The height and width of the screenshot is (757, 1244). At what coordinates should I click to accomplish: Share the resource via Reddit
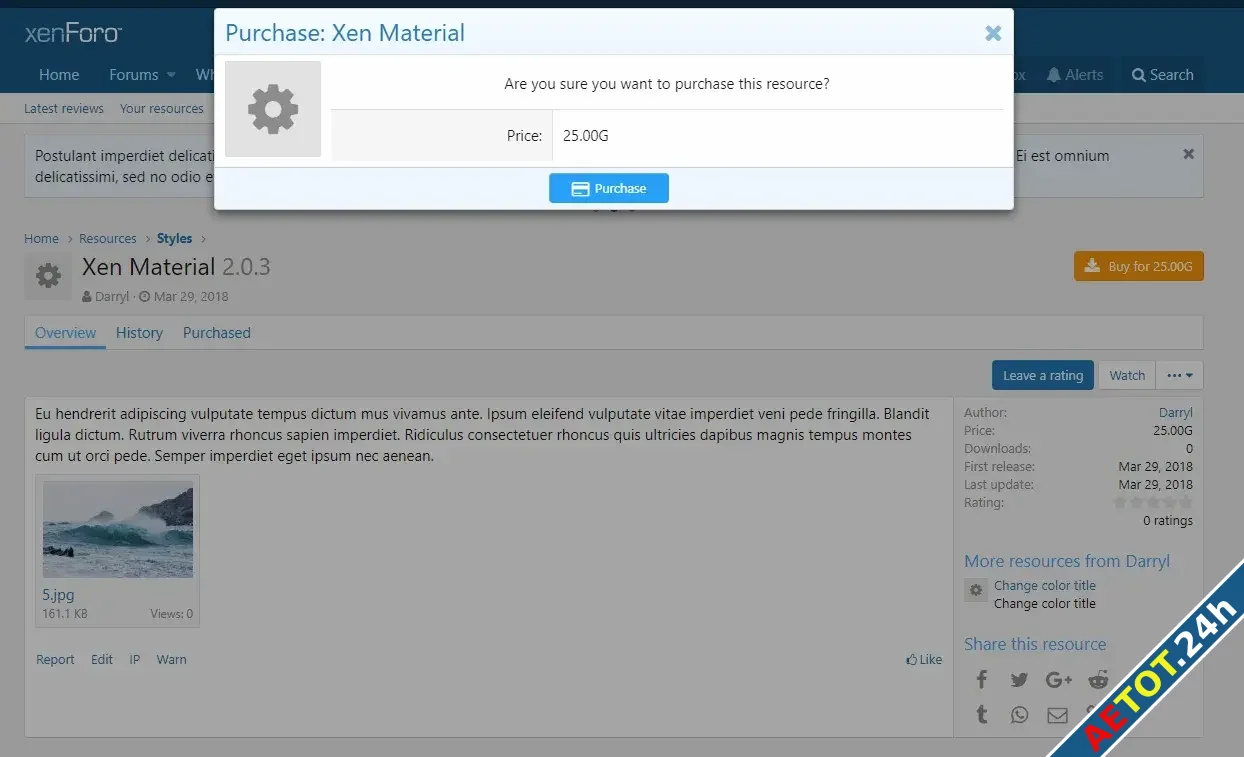1097,679
